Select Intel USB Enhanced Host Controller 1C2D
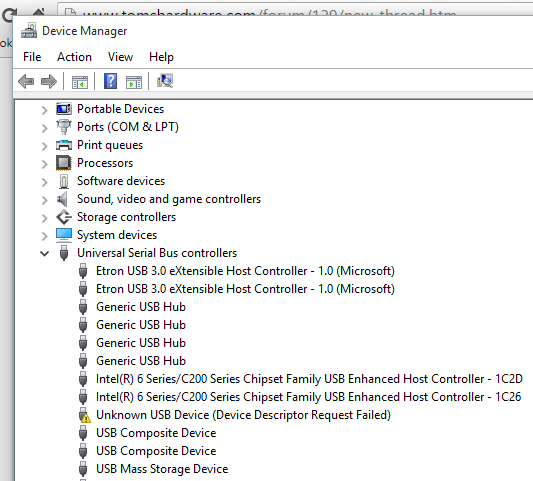The width and height of the screenshot is (533, 481). tap(309, 379)
